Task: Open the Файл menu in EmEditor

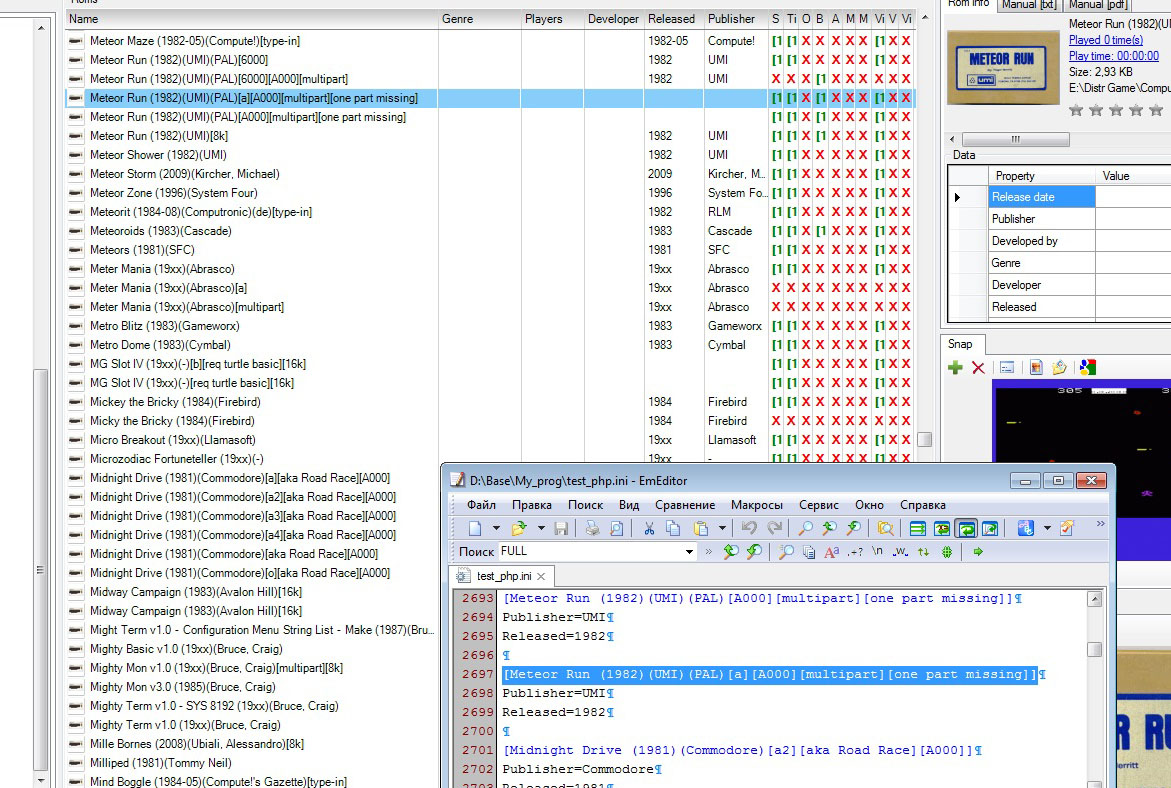Action: [482, 505]
